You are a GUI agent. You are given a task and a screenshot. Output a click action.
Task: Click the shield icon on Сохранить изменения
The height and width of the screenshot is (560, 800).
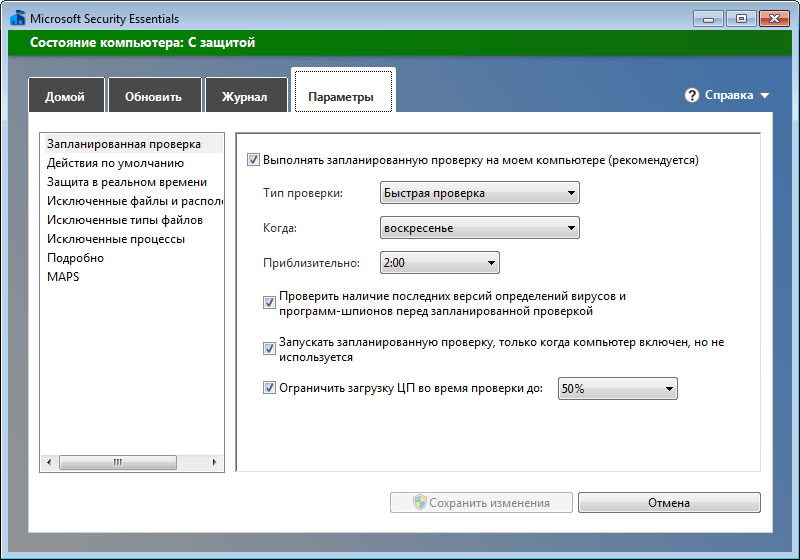(419, 502)
